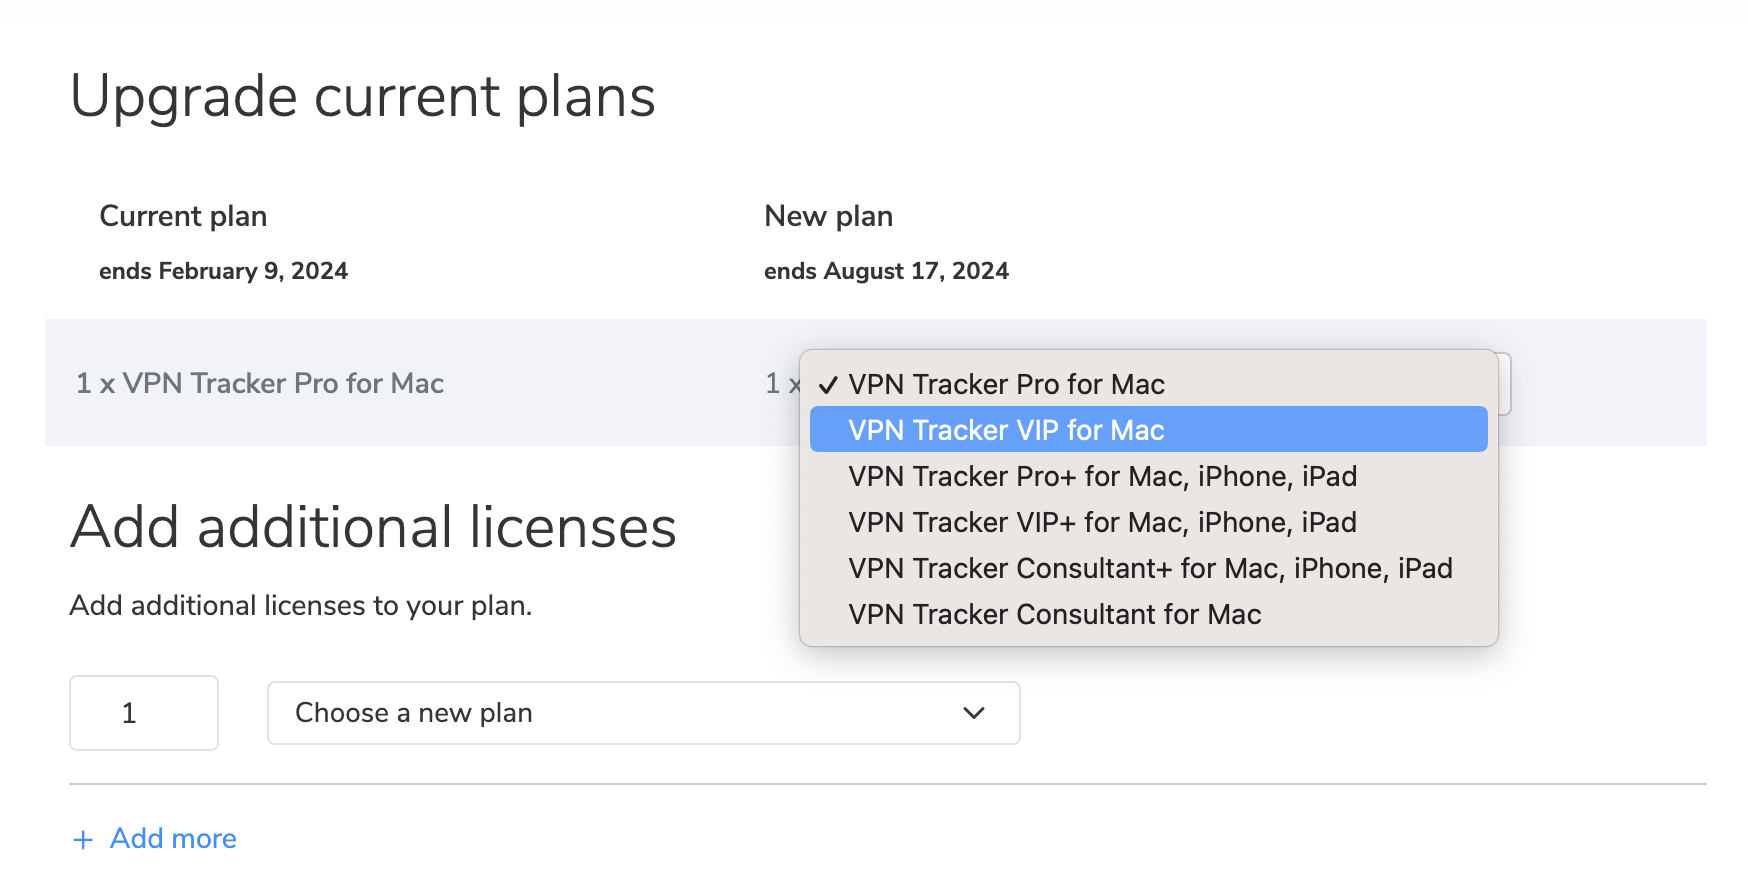Keep "VPN Tracker Pro for Mac" selected
Image resolution: width=1748 pixels, height=882 pixels.
click(x=1006, y=383)
